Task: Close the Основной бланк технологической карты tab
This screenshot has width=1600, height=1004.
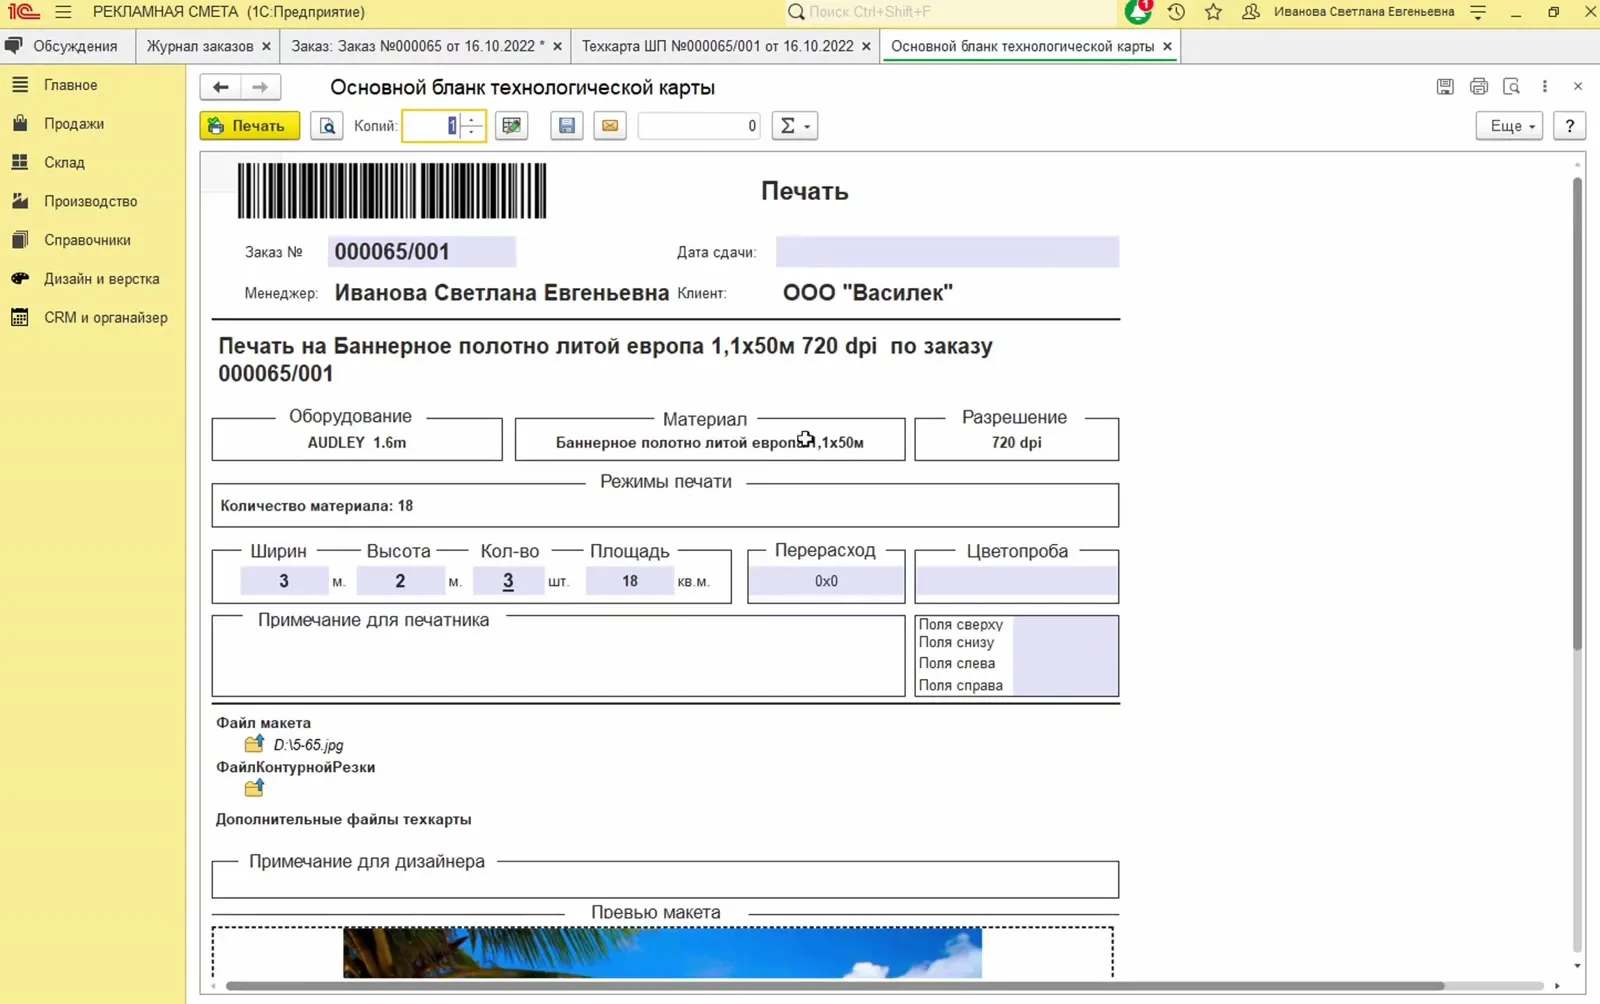Action: point(1167,46)
